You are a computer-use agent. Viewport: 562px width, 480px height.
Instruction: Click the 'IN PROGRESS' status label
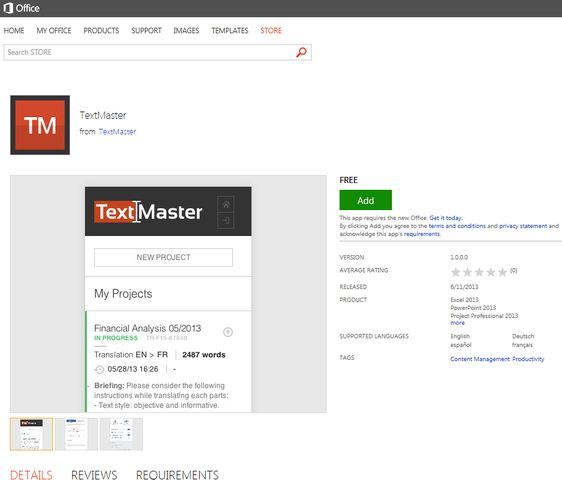point(116,338)
